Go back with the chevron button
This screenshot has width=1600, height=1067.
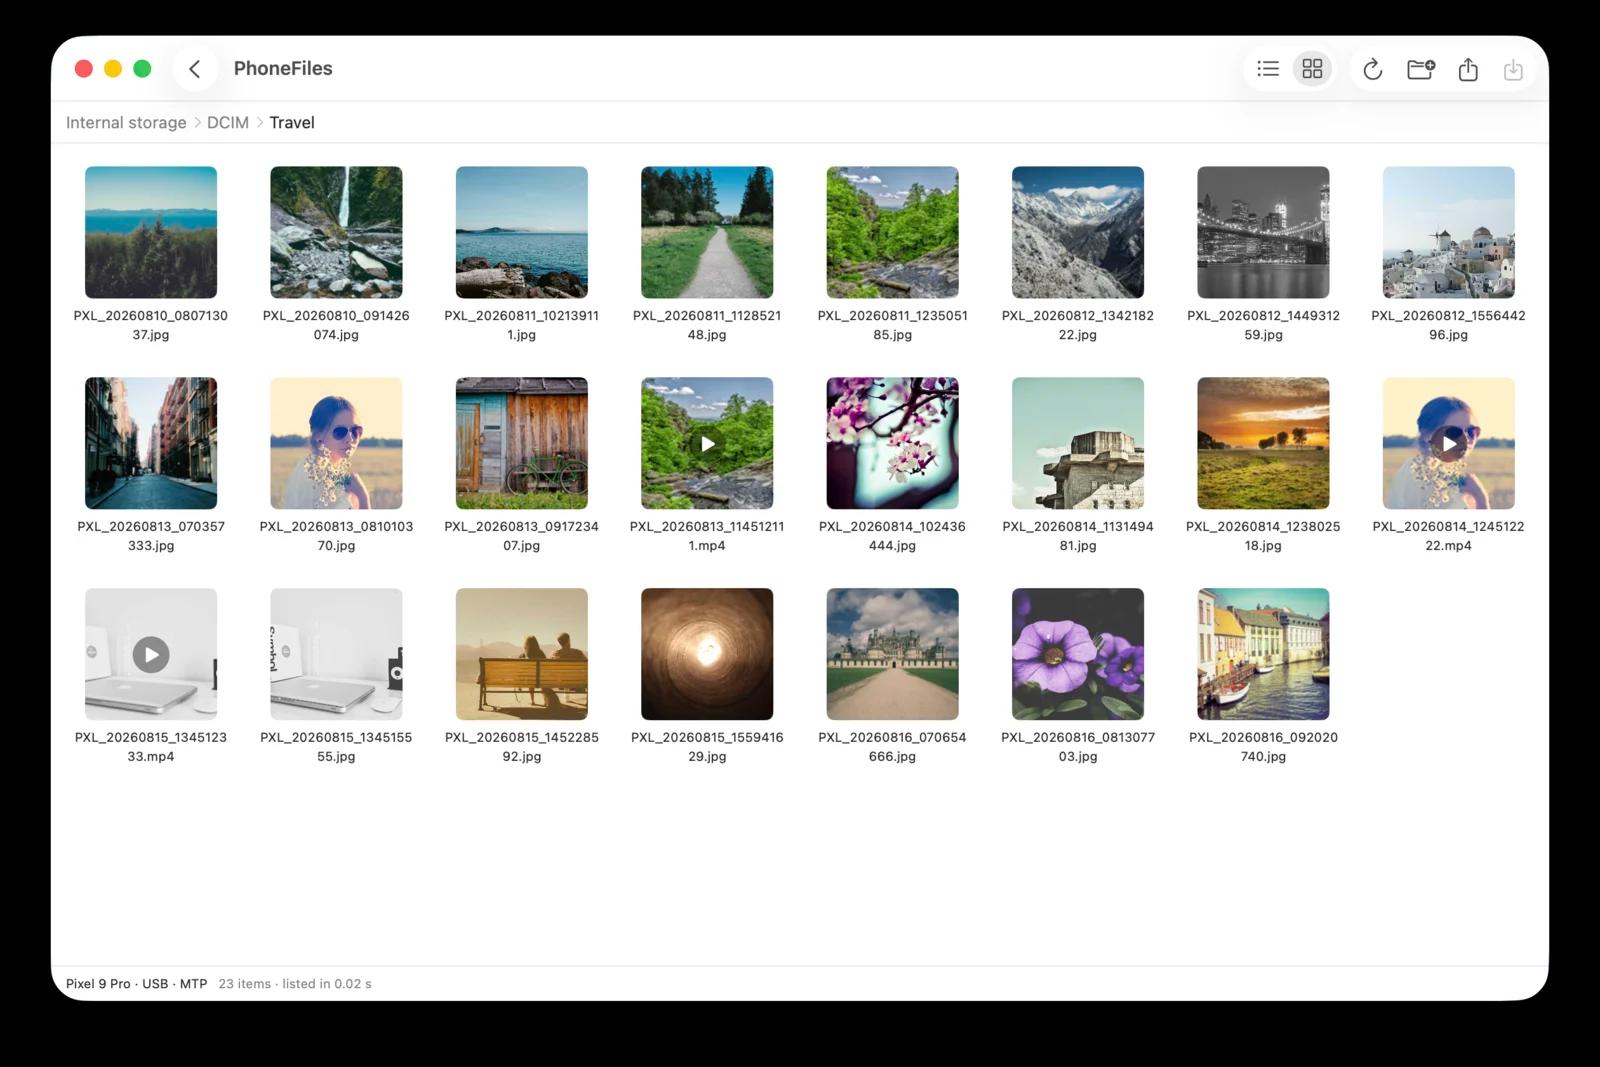point(195,68)
